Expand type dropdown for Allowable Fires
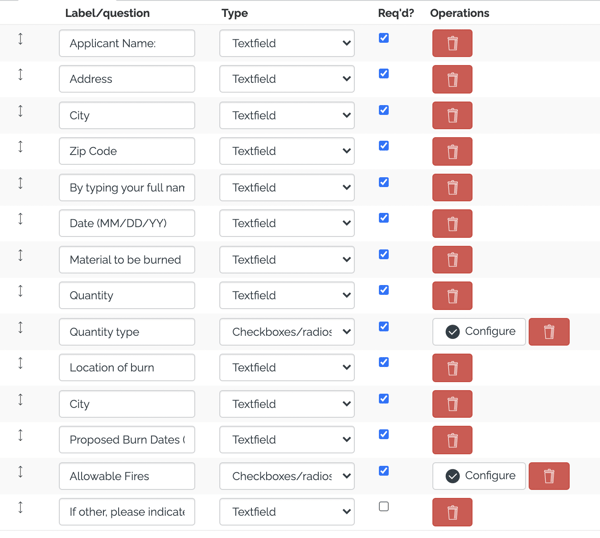Viewport: 600px width, 538px height. (287, 476)
